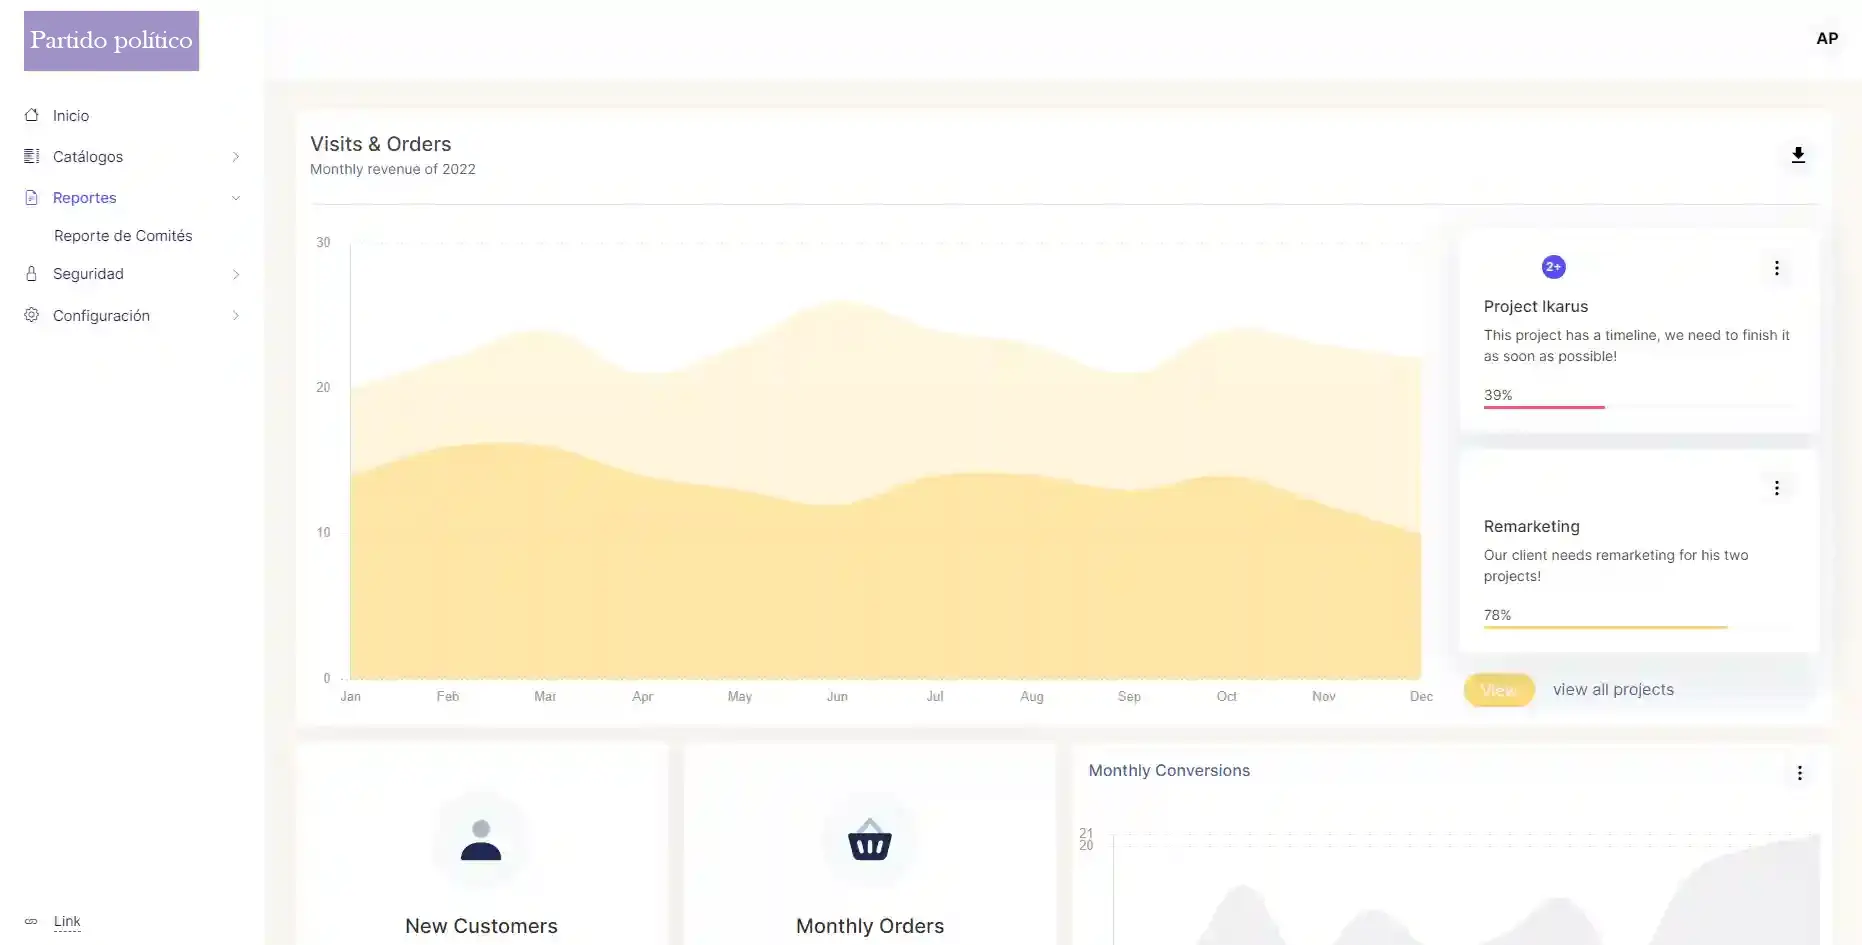Click the Visits & Orders heading
1862x945 pixels.
click(x=381, y=144)
